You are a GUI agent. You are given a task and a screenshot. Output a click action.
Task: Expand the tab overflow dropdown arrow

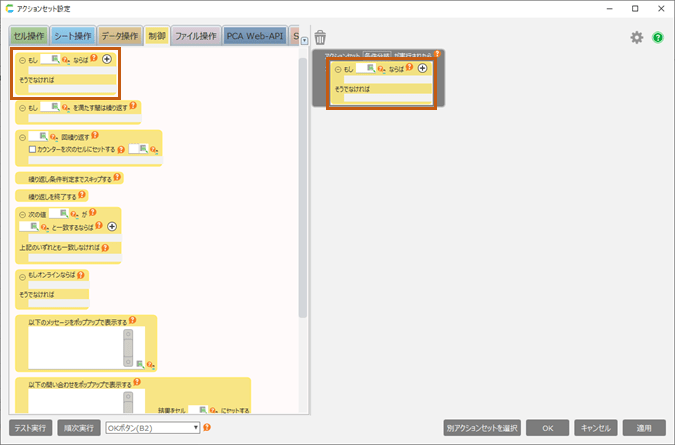(304, 41)
